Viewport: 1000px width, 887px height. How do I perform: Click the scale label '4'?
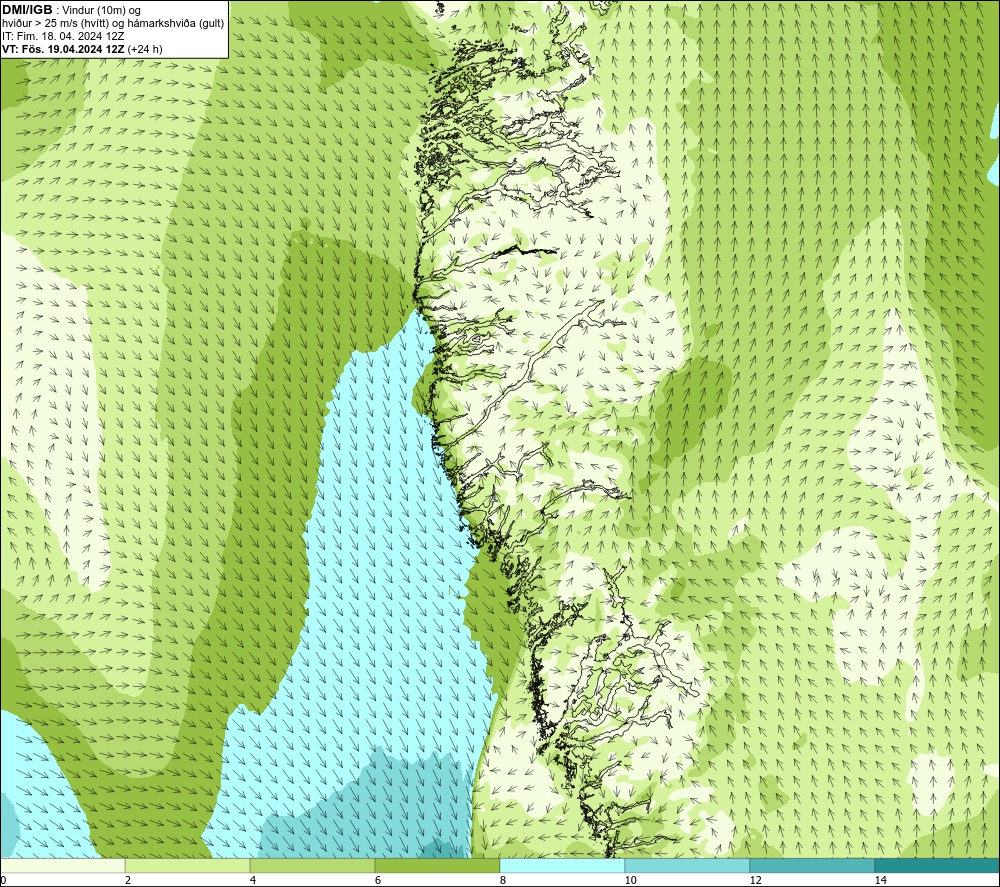tap(253, 880)
